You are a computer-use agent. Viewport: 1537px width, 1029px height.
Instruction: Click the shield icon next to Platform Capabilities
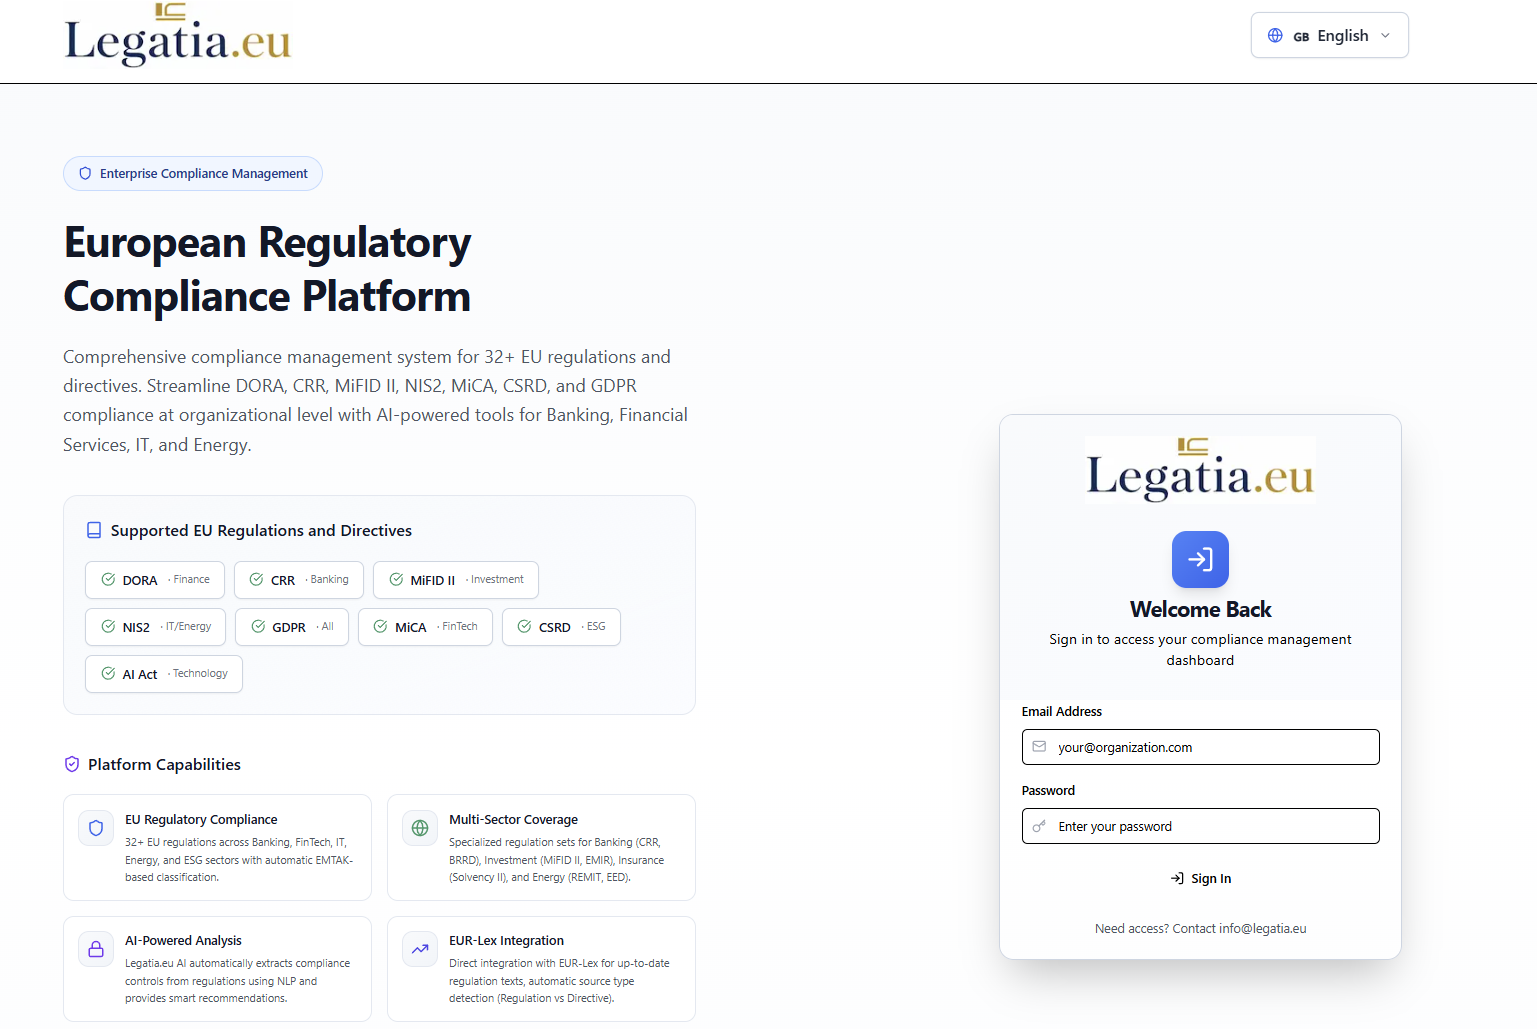coord(71,764)
